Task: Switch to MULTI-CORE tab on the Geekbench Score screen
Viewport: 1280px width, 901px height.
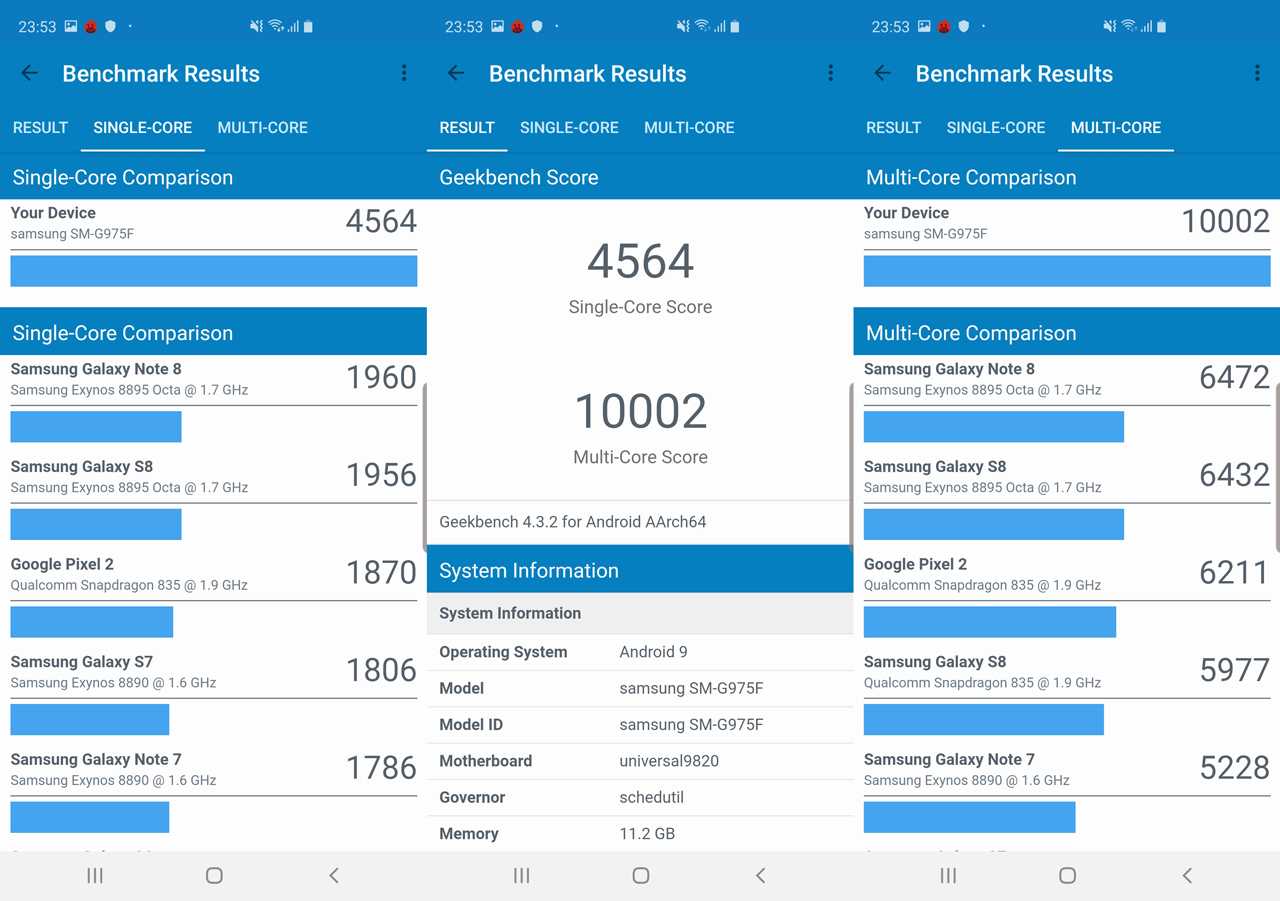Action: 689,128
